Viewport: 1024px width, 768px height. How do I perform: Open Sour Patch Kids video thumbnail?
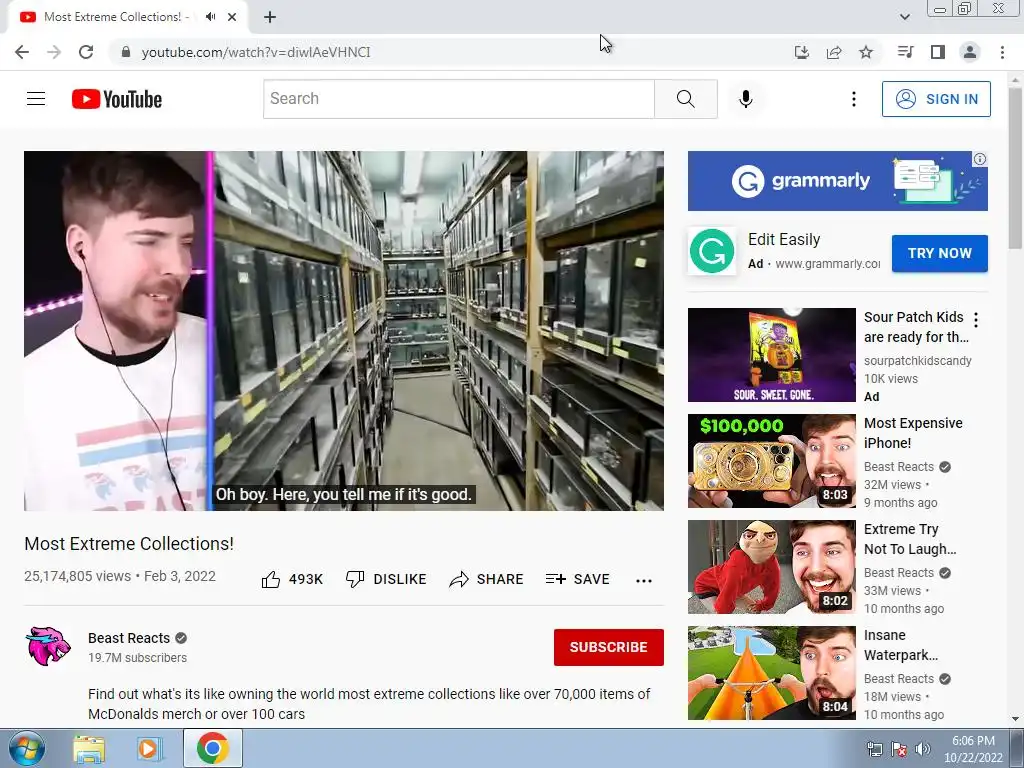771,355
